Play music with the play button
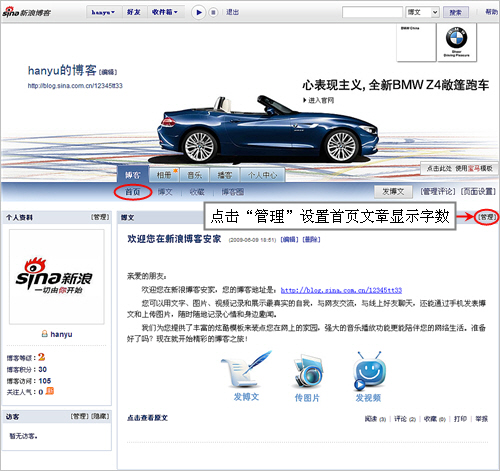The height and width of the screenshot is (471, 500). click(199, 12)
